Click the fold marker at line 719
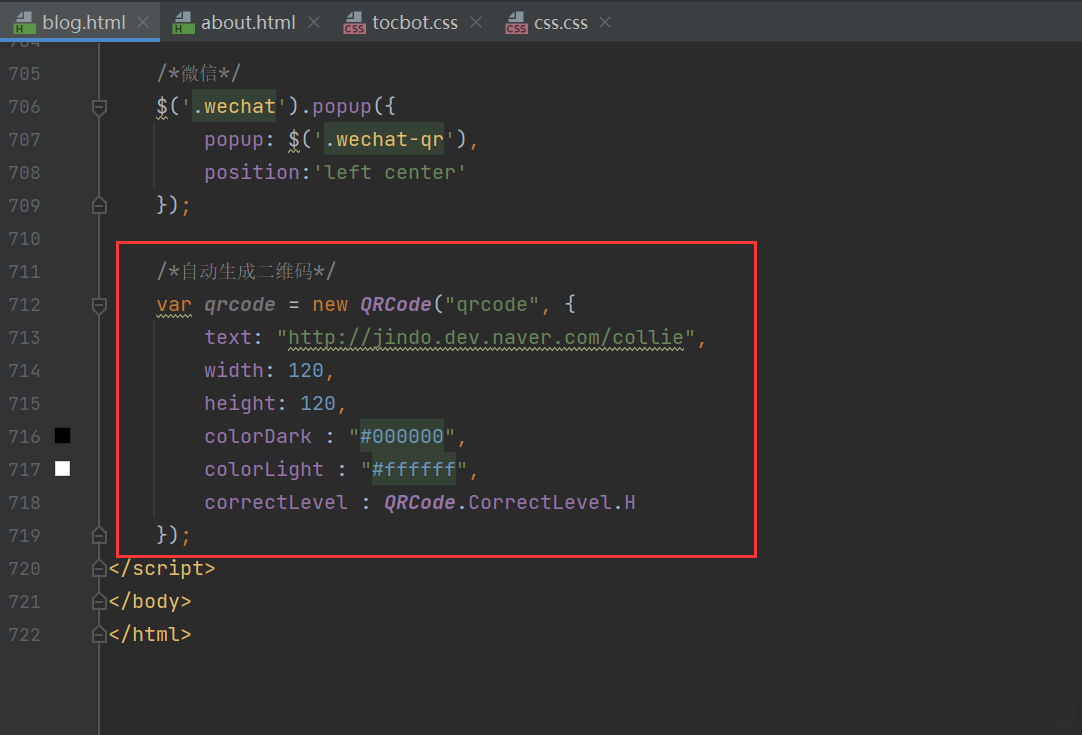Screen dimensions: 1082x735 pyautogui.click(x=99, y=536)
